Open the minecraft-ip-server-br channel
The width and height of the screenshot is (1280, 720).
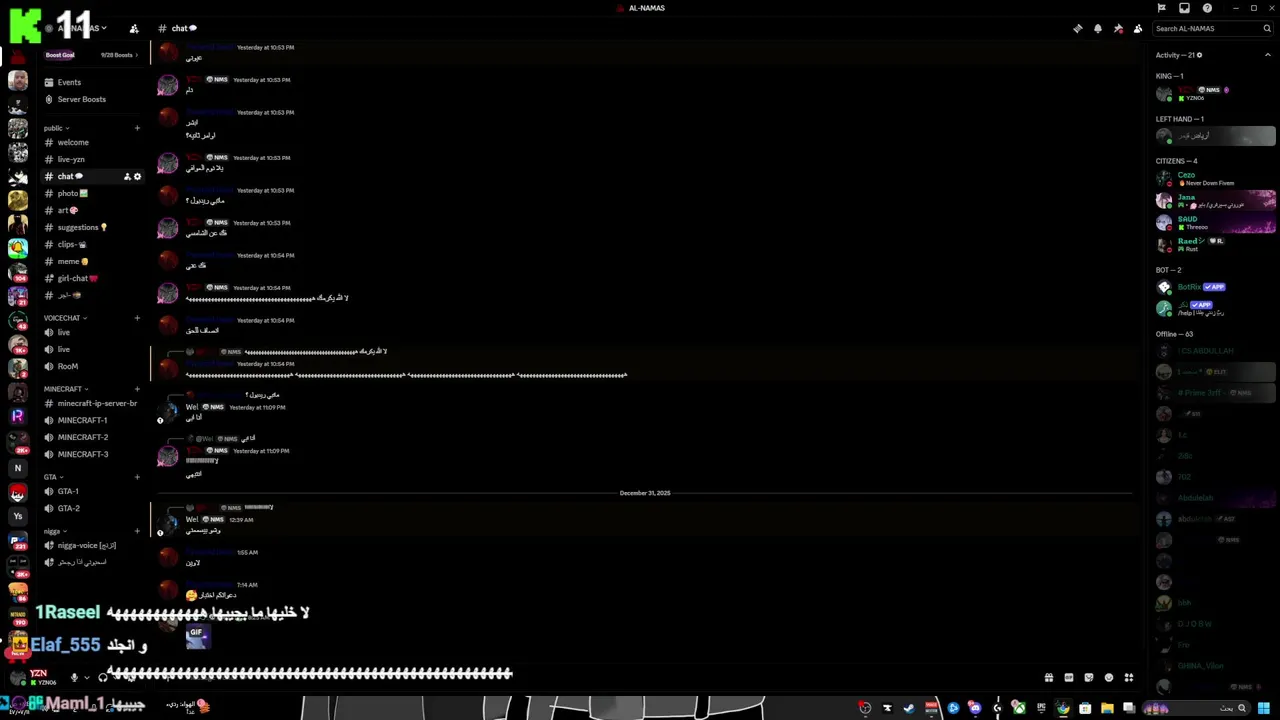tap(92, 403)
